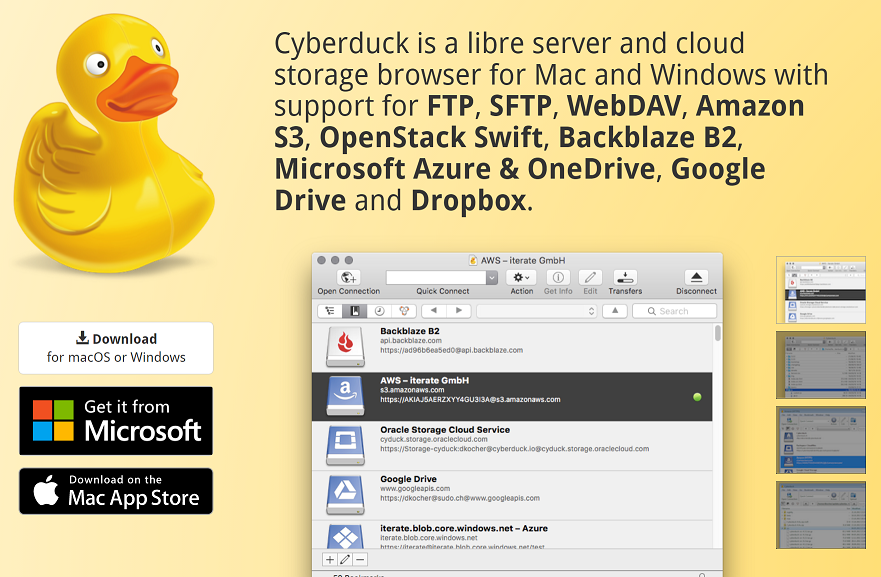The width and height of the screenshot is (881, 577).
Task: Click the Open Connection toolbar icon
Action: [348, 277]
